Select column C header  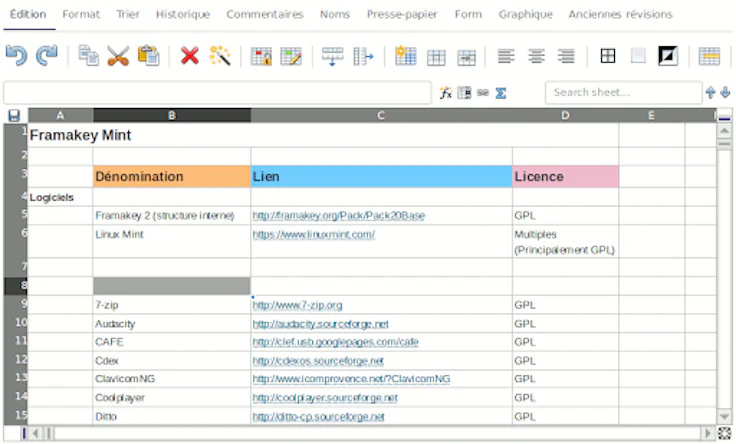[381, 115]
